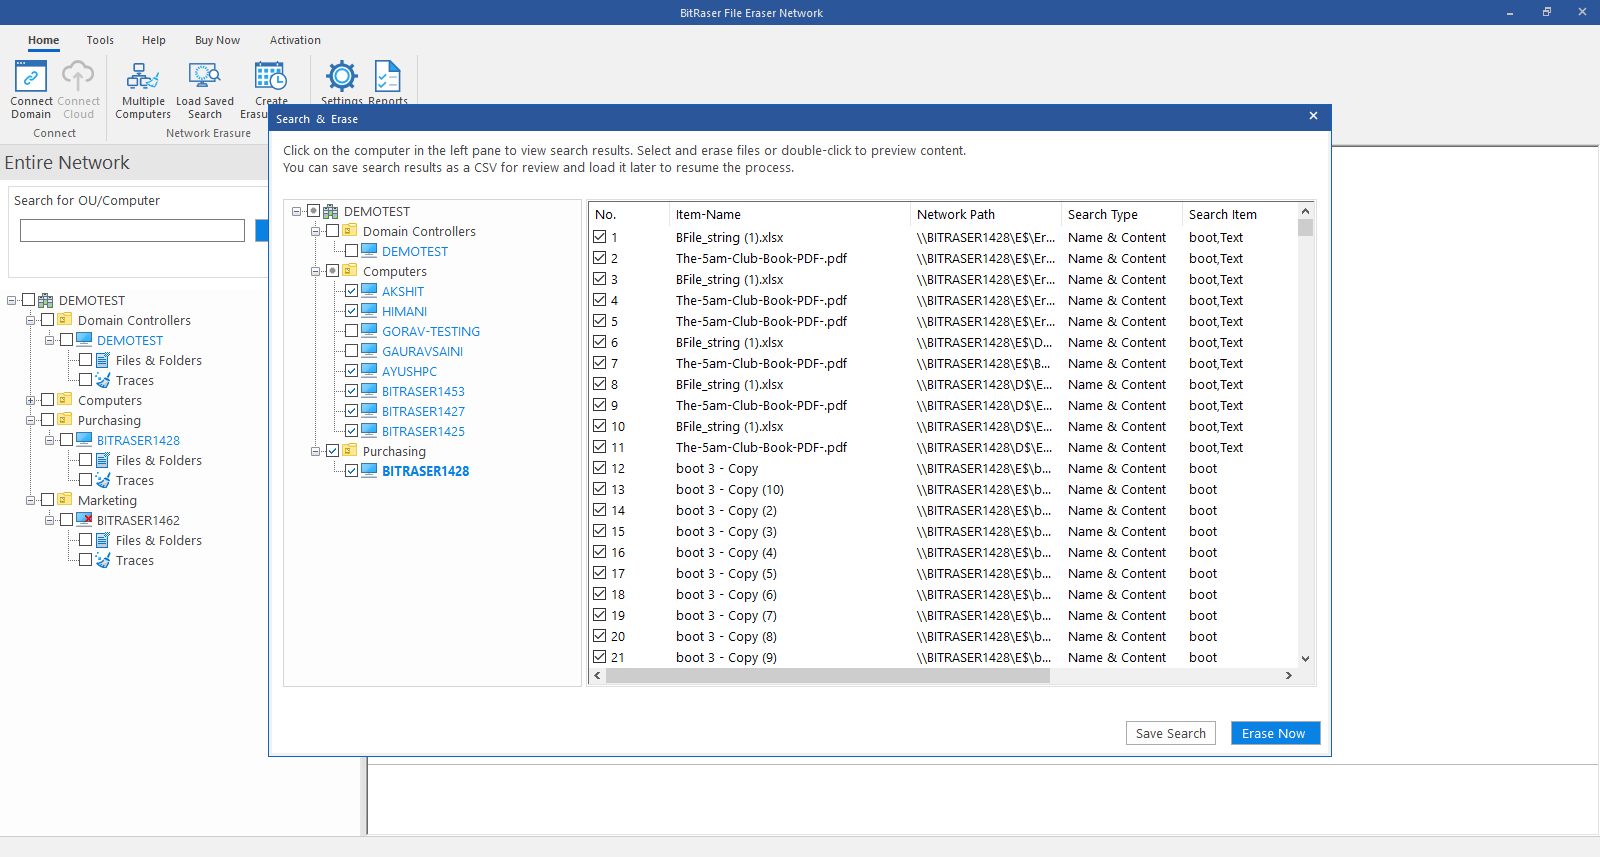Click the GORAV-TESTING computer icon

pos(369,331)
